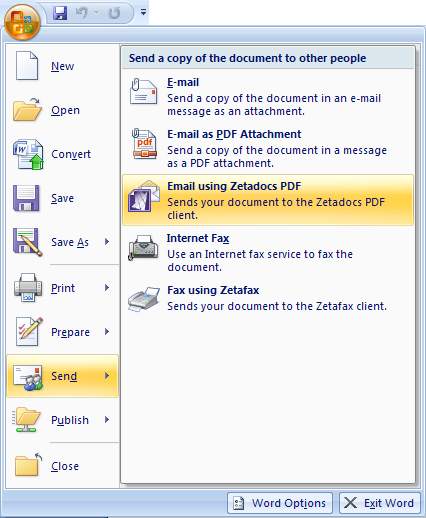Click the Undo arrow in Quick Access toolbar
The image size is (426, 518).
click(x=82, y=13)
